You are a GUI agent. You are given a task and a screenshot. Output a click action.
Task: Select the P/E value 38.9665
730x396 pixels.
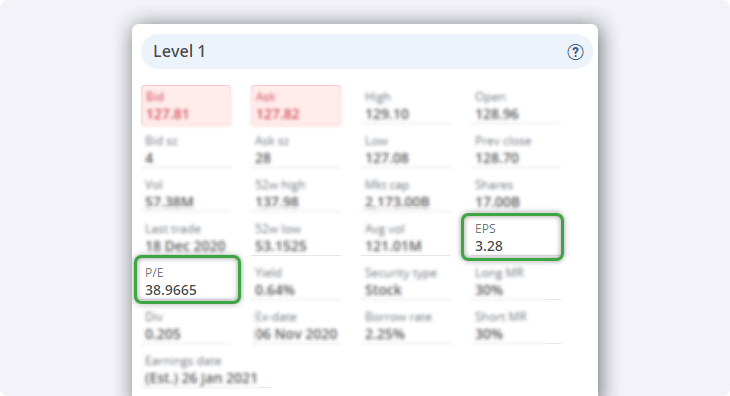pos(170,290)
